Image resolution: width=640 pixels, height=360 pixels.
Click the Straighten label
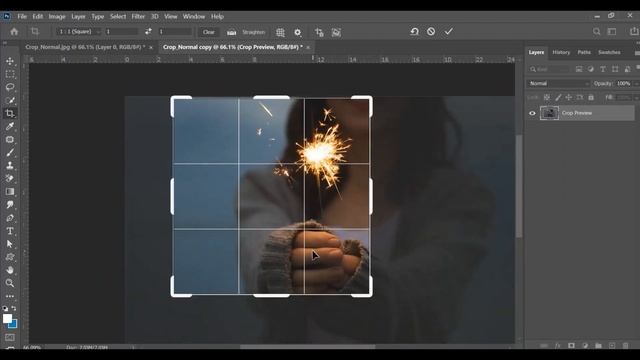pyautogui.click(x=253, y=32)
